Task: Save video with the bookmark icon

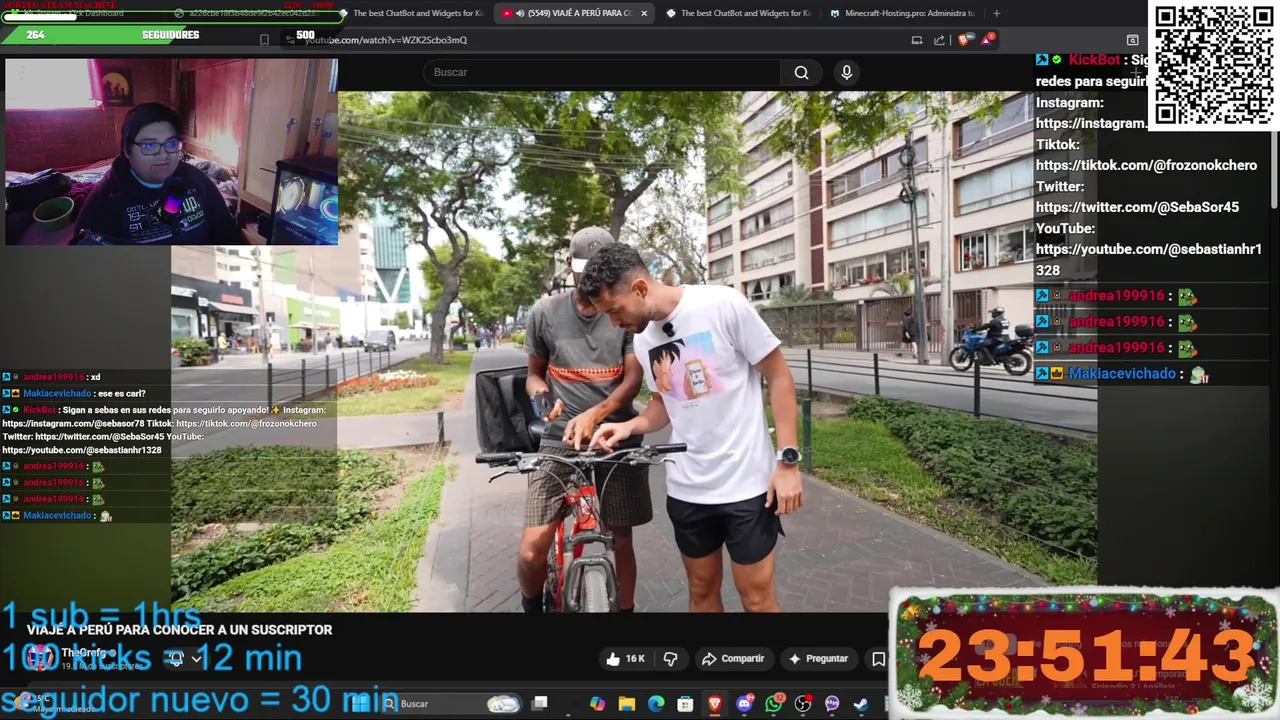Action: coord(878,659)
